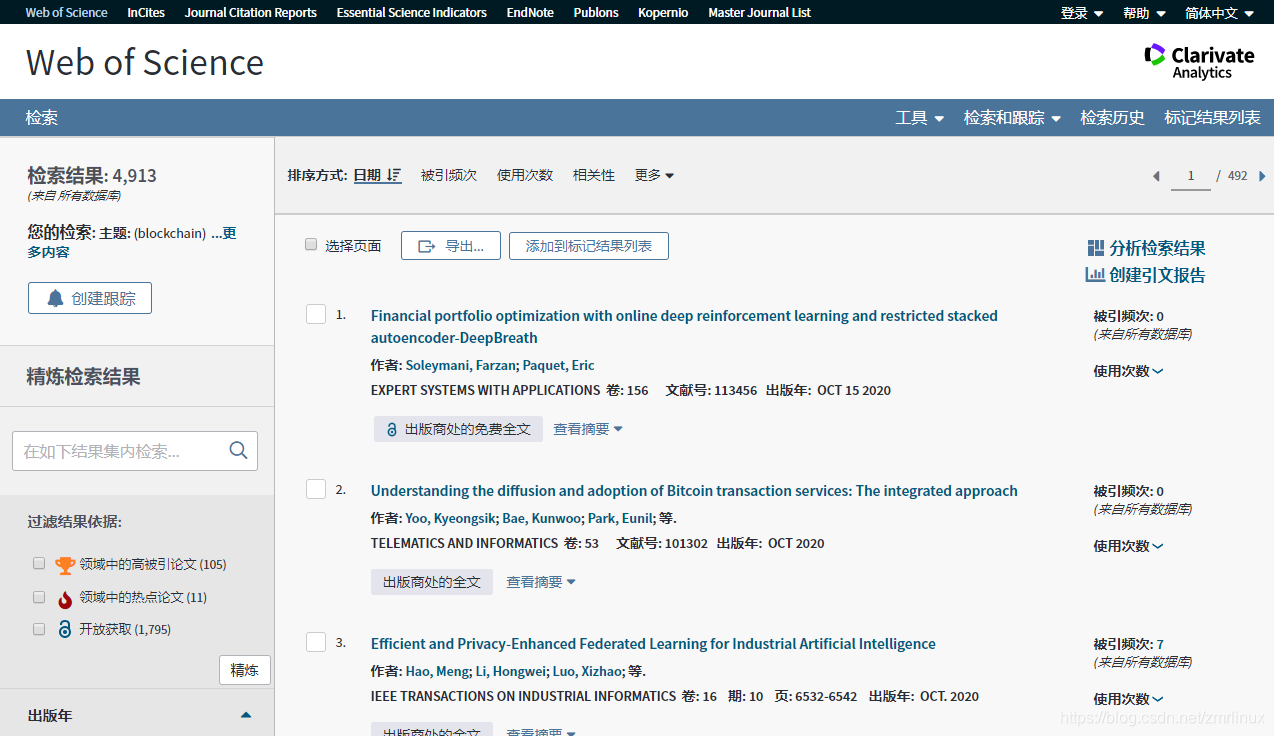Click 添加到标记结果列表 button
The image size is (1274, 736).
coord(589,246)
